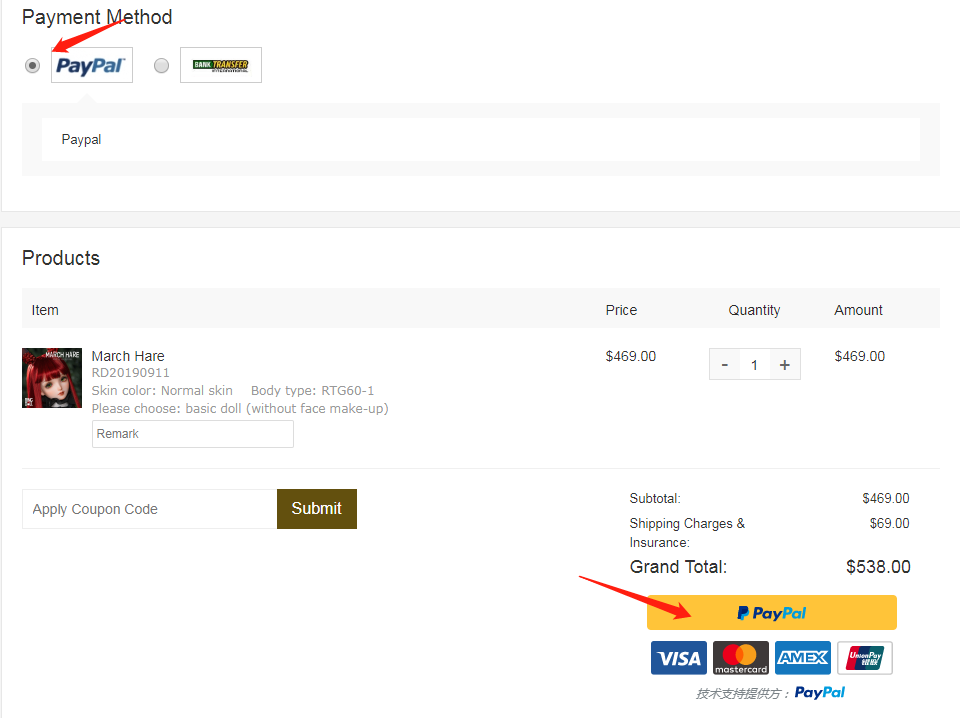Select the Bank Transfer radio button
The height and width of the screenshot is (718, 960).
162,65
